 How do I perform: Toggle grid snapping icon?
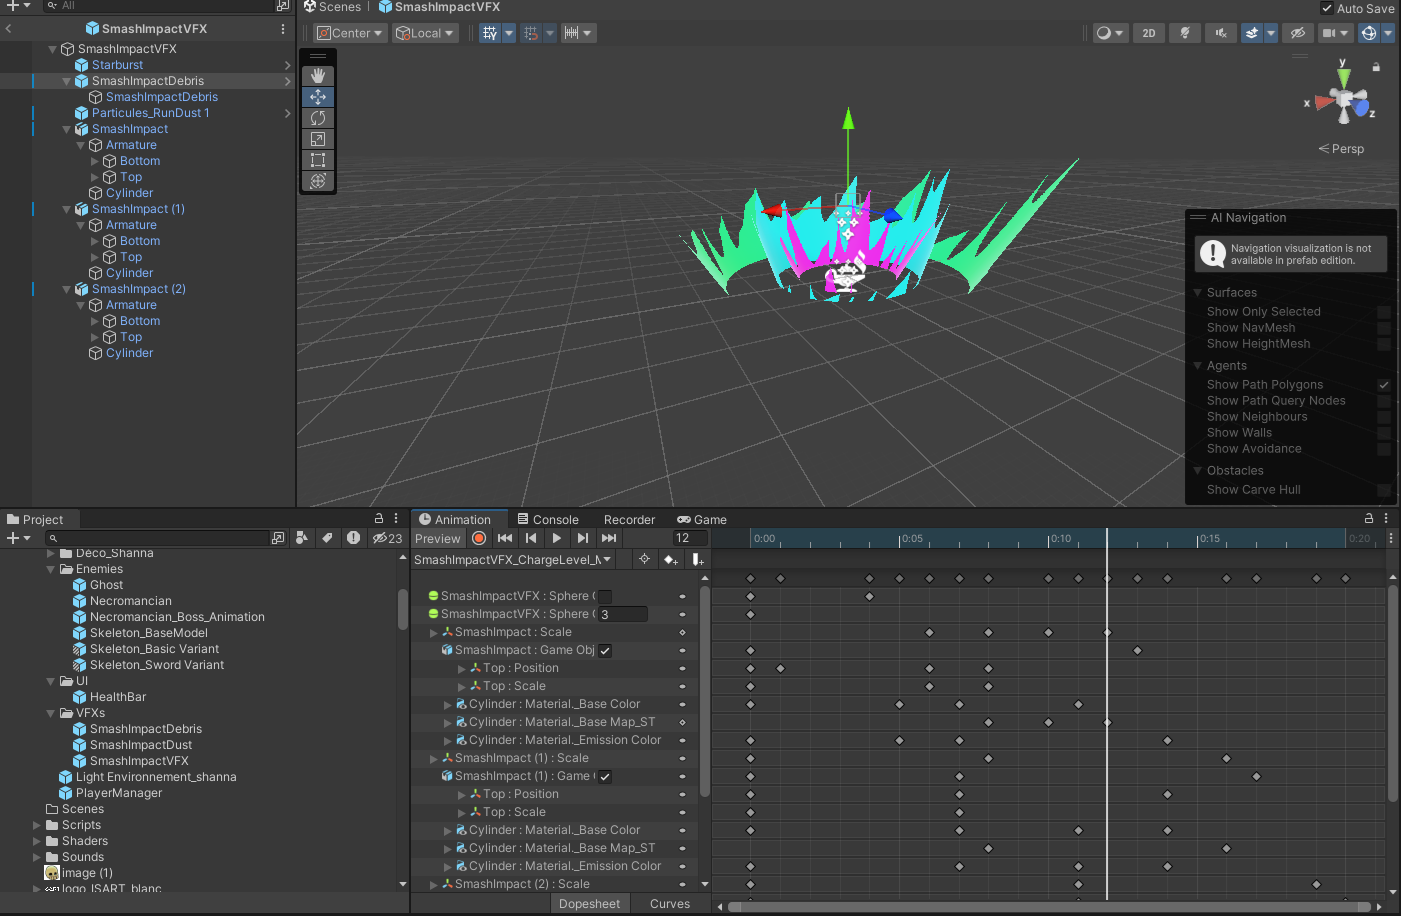(531, 33)
